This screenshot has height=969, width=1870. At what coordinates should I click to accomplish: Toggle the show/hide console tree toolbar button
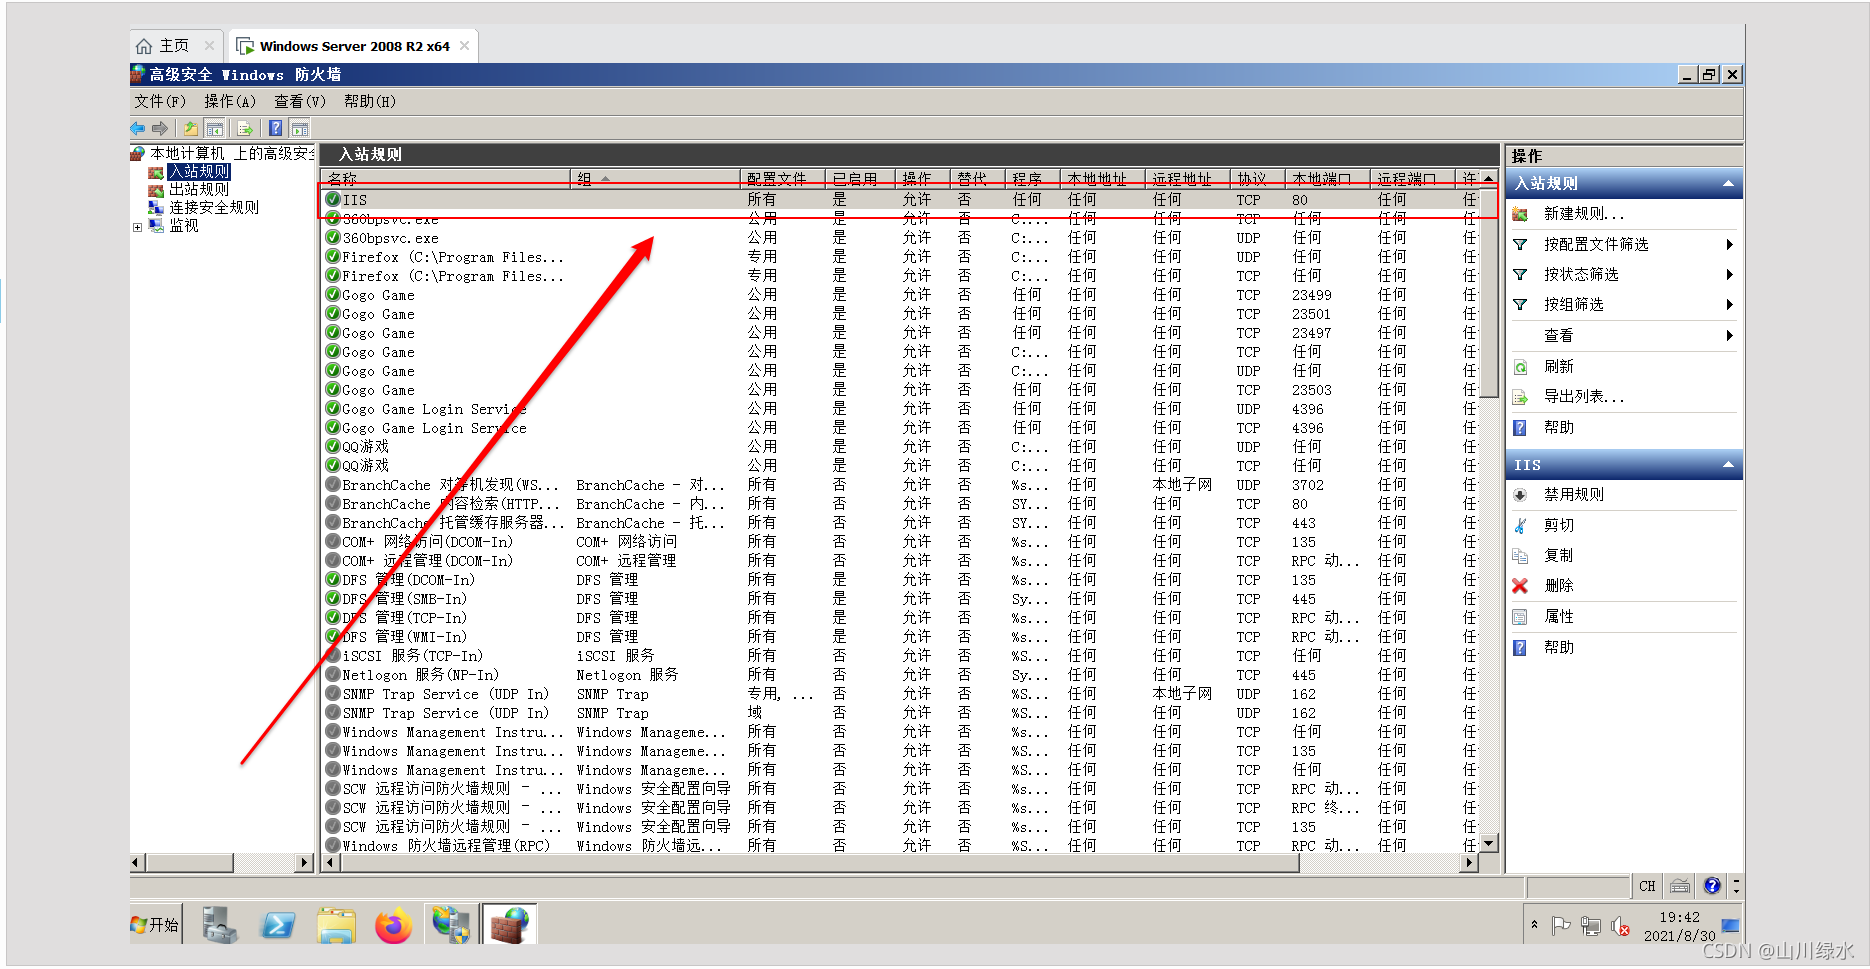(x=215, y=128)
